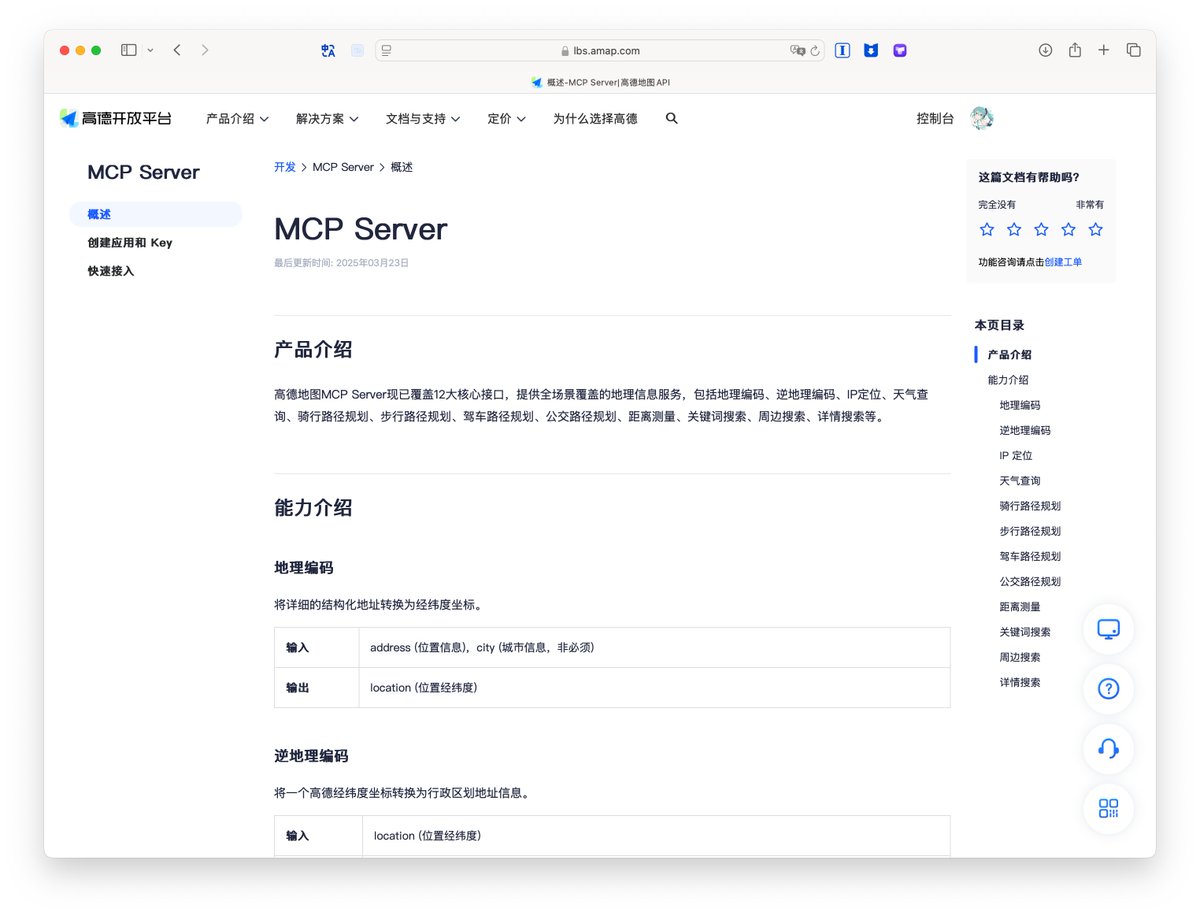The width and height of the screenshot is (1200, 916).
Task: Expand the 文档与支持 navigation dropdown
Action: coord(423,118)
